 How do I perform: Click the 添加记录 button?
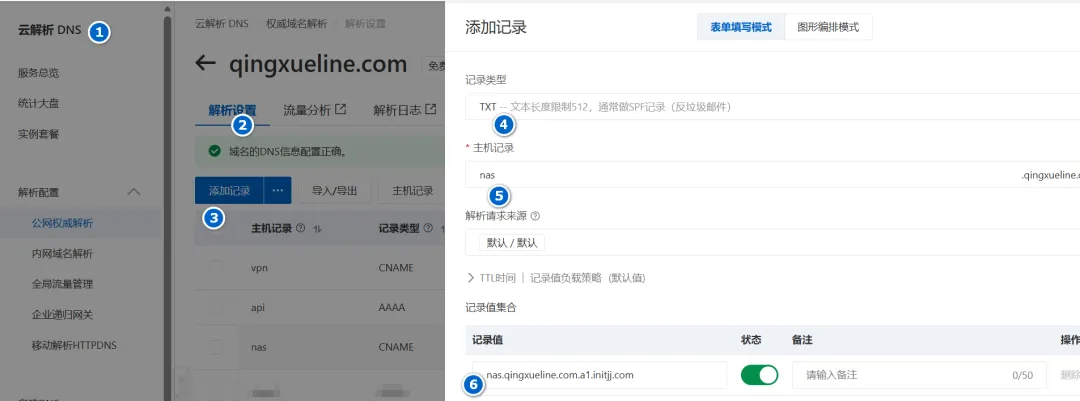pyautogui.click(x=229, y=191)
